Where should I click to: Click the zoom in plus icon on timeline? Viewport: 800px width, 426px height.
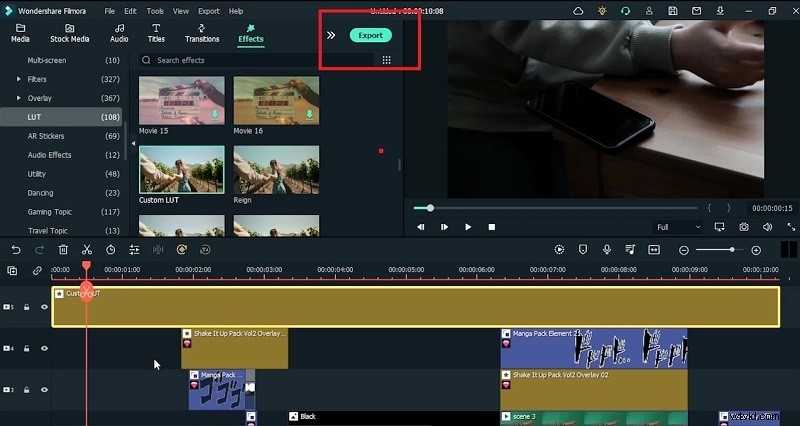click(755, 249)
